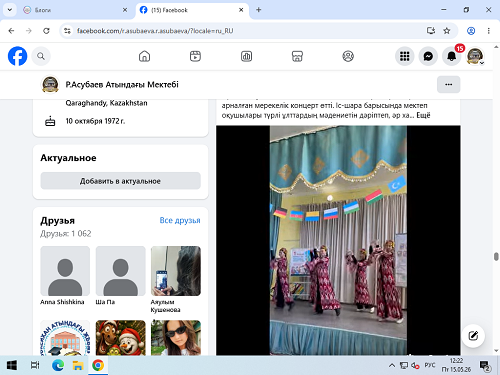Screen dimensions: 500x375
Task: Click the Друзья section heading
Action: [57, 221]
